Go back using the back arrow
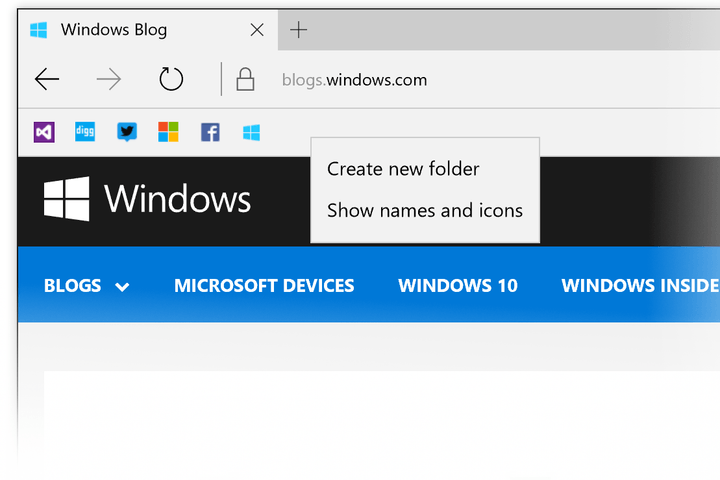This screenshot has width=720, height=480. pyautogui.click(x=47, y=79)
